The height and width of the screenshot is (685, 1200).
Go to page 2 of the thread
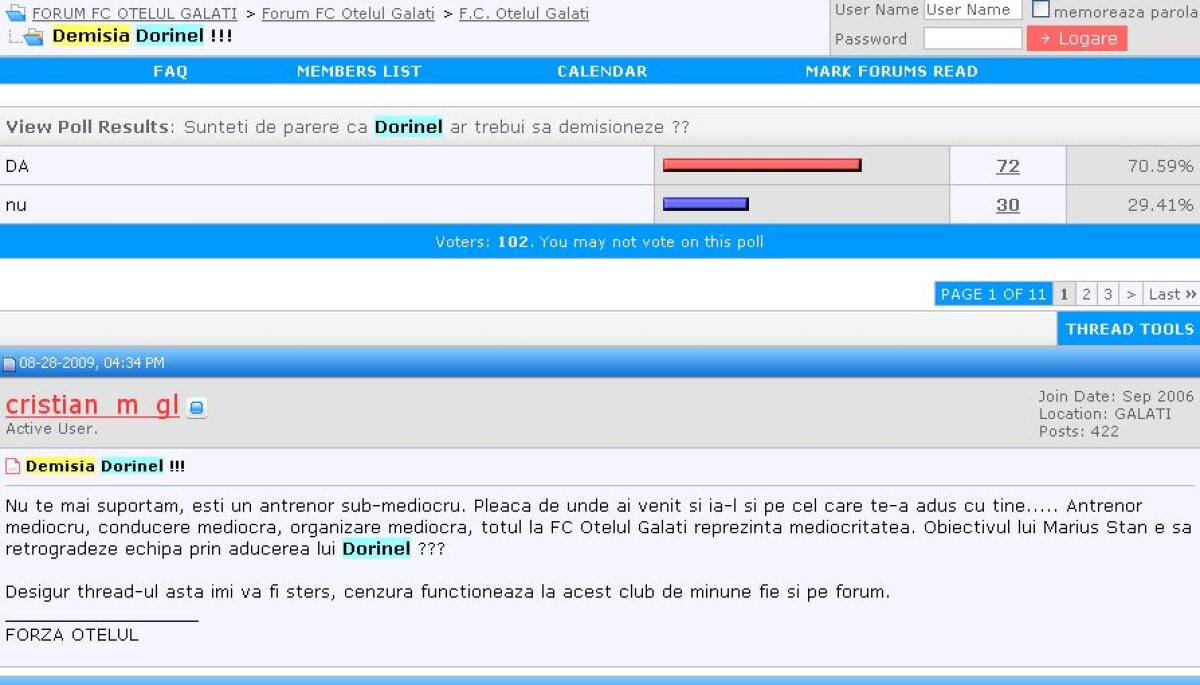[x=1086, y=294]
